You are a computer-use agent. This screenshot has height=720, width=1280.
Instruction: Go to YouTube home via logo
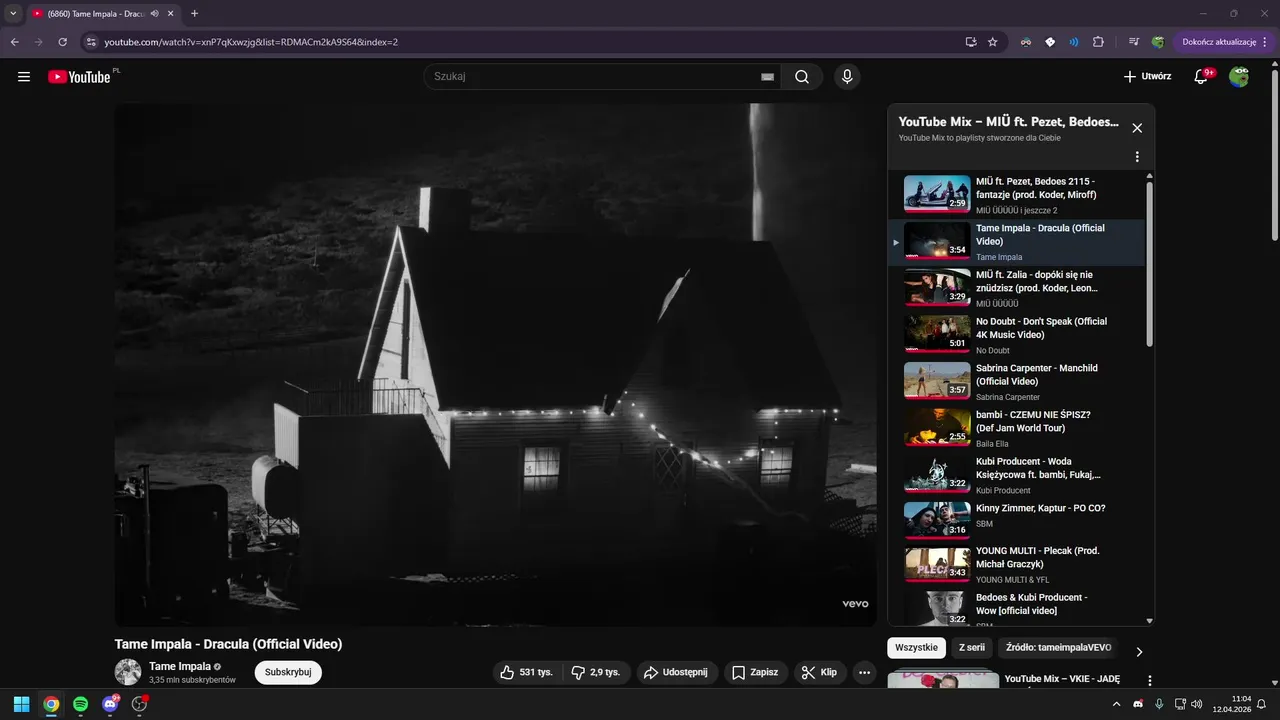(x=79, y=77)
